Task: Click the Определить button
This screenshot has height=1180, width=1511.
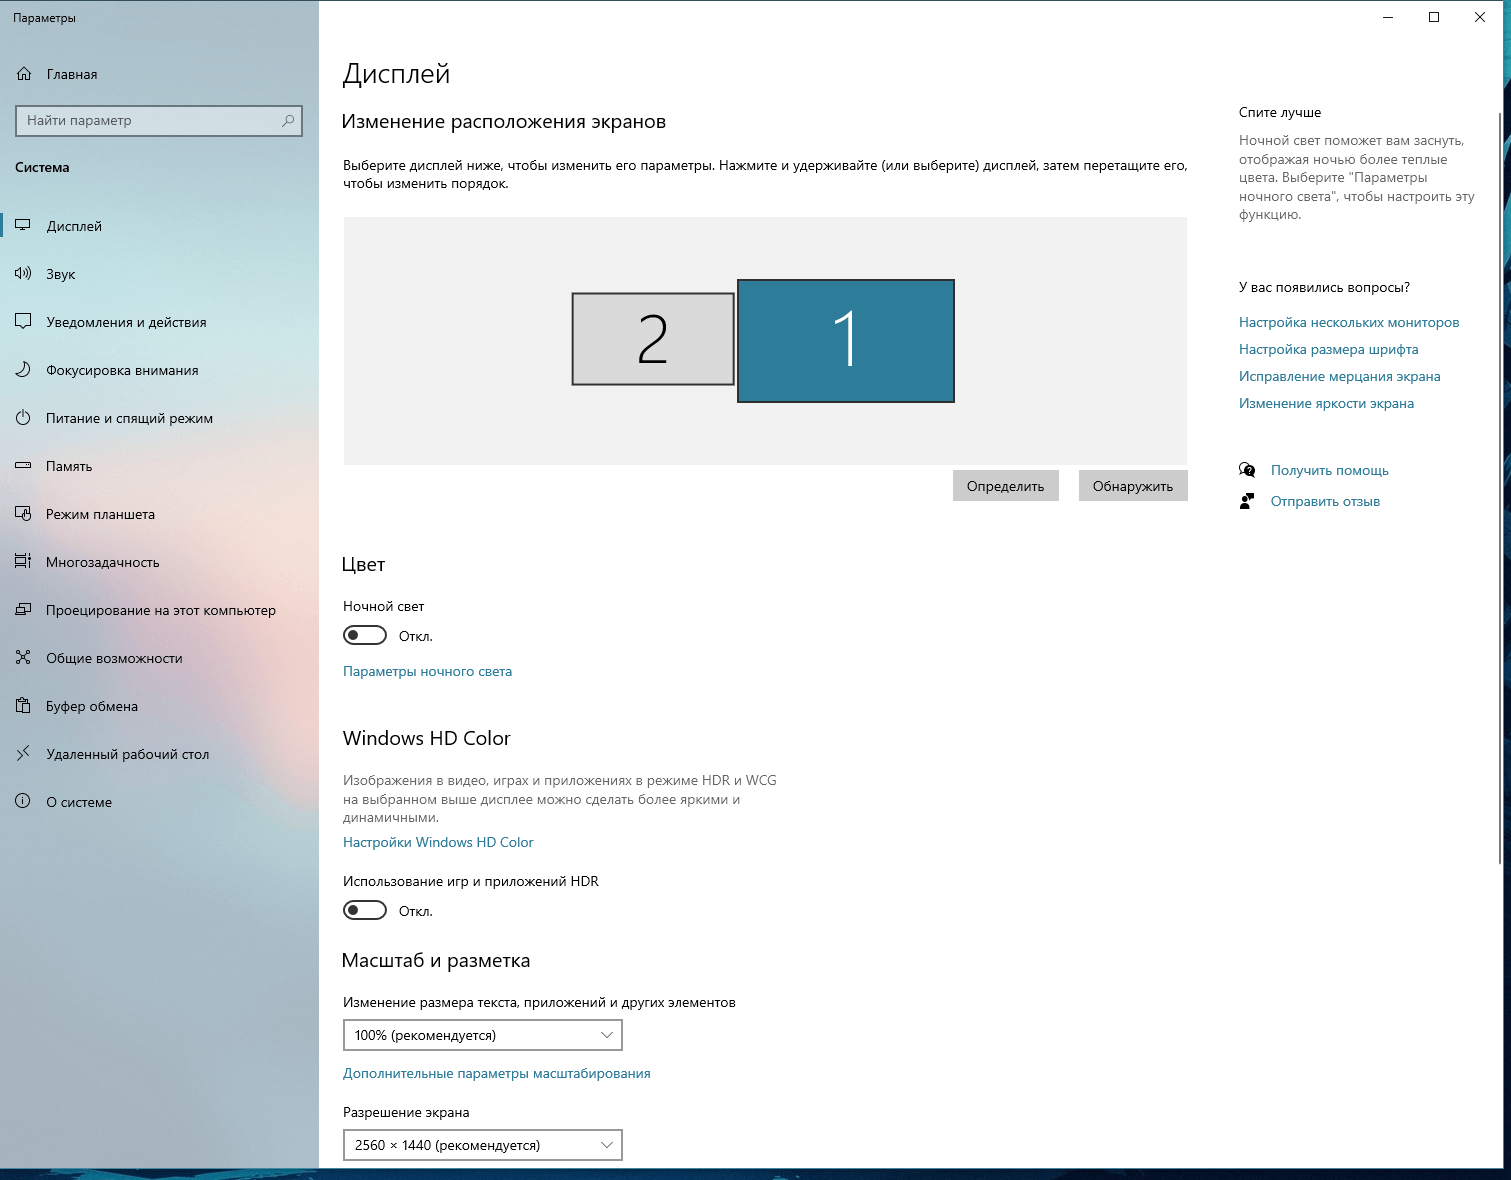Action: [1005, 486]
